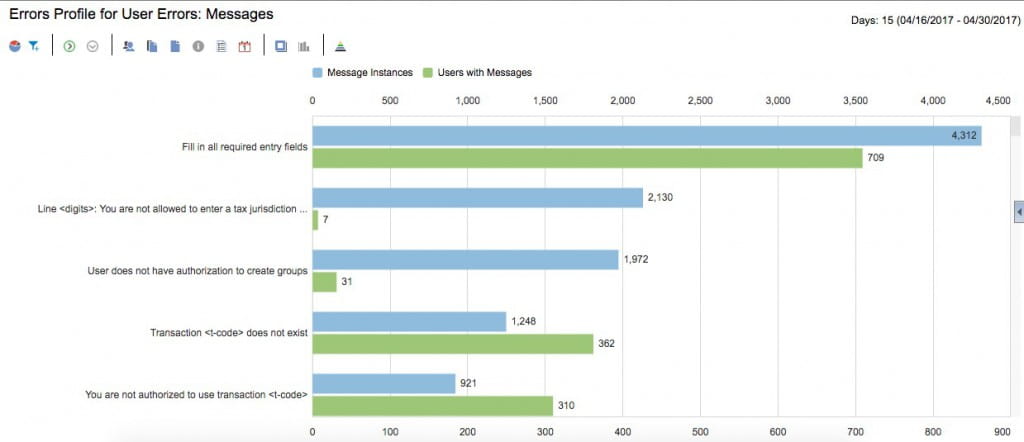Click the 4,312 Message Instances bar

[x=646, y=136]
